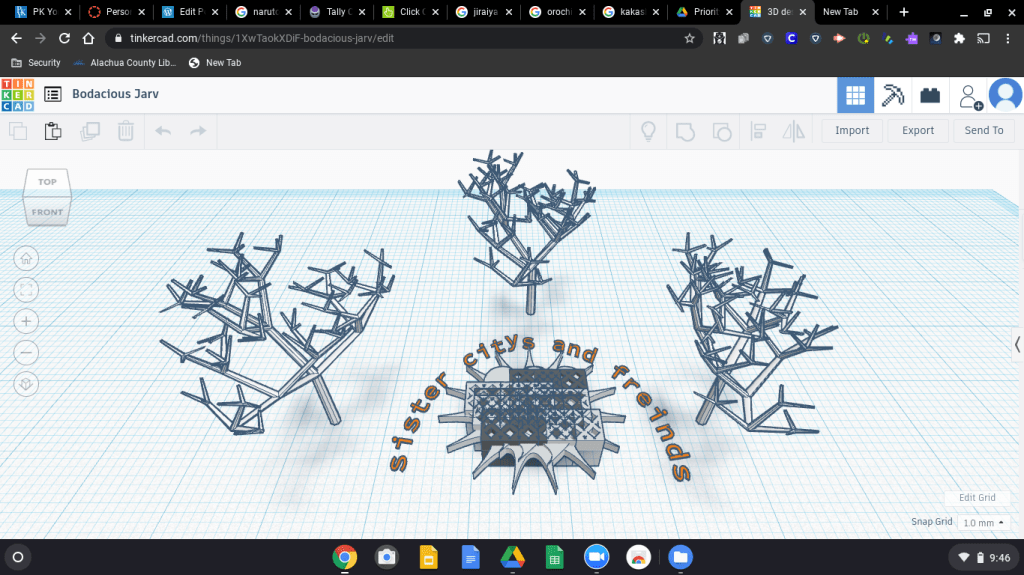Image resolution: width=1024 pixels, height=575 pixels.
Task: Toggle perspective/orthographic view cube icon
Action: pyautogui.click(x=26, y=384)
